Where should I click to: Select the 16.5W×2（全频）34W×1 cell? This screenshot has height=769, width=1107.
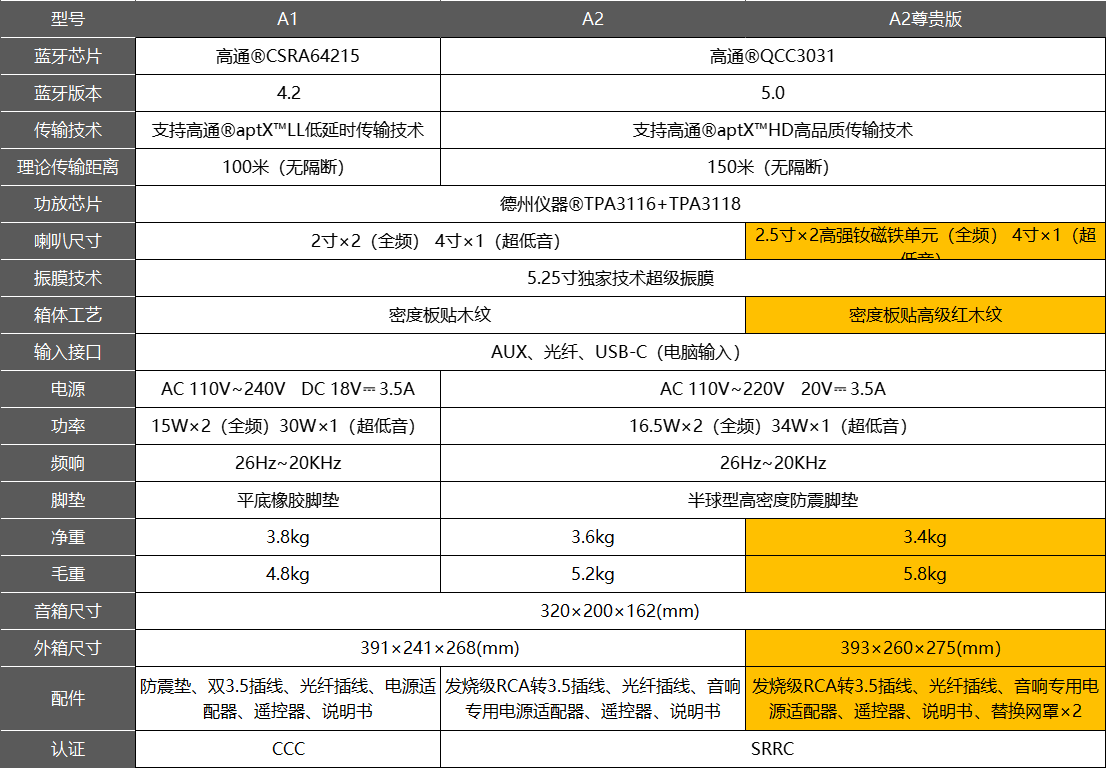[x=773, y=427]
